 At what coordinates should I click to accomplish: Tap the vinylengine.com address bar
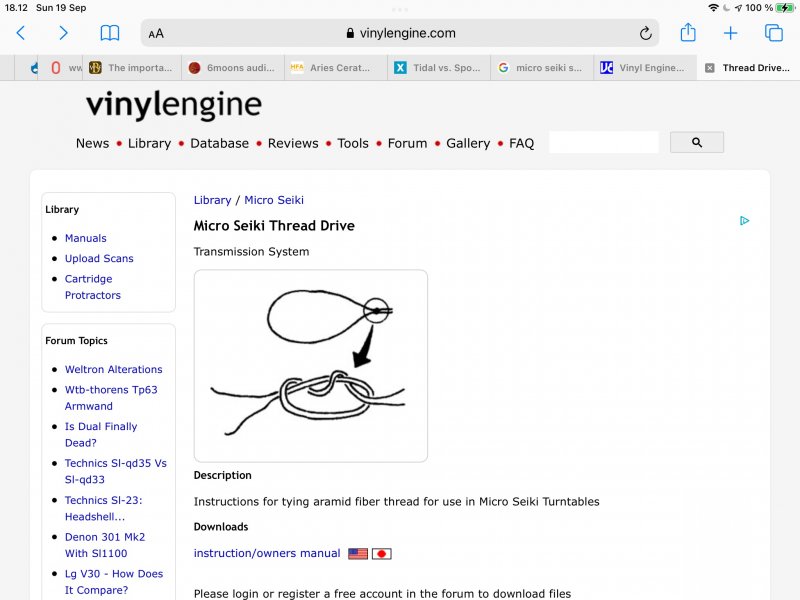tap(399, 33)
